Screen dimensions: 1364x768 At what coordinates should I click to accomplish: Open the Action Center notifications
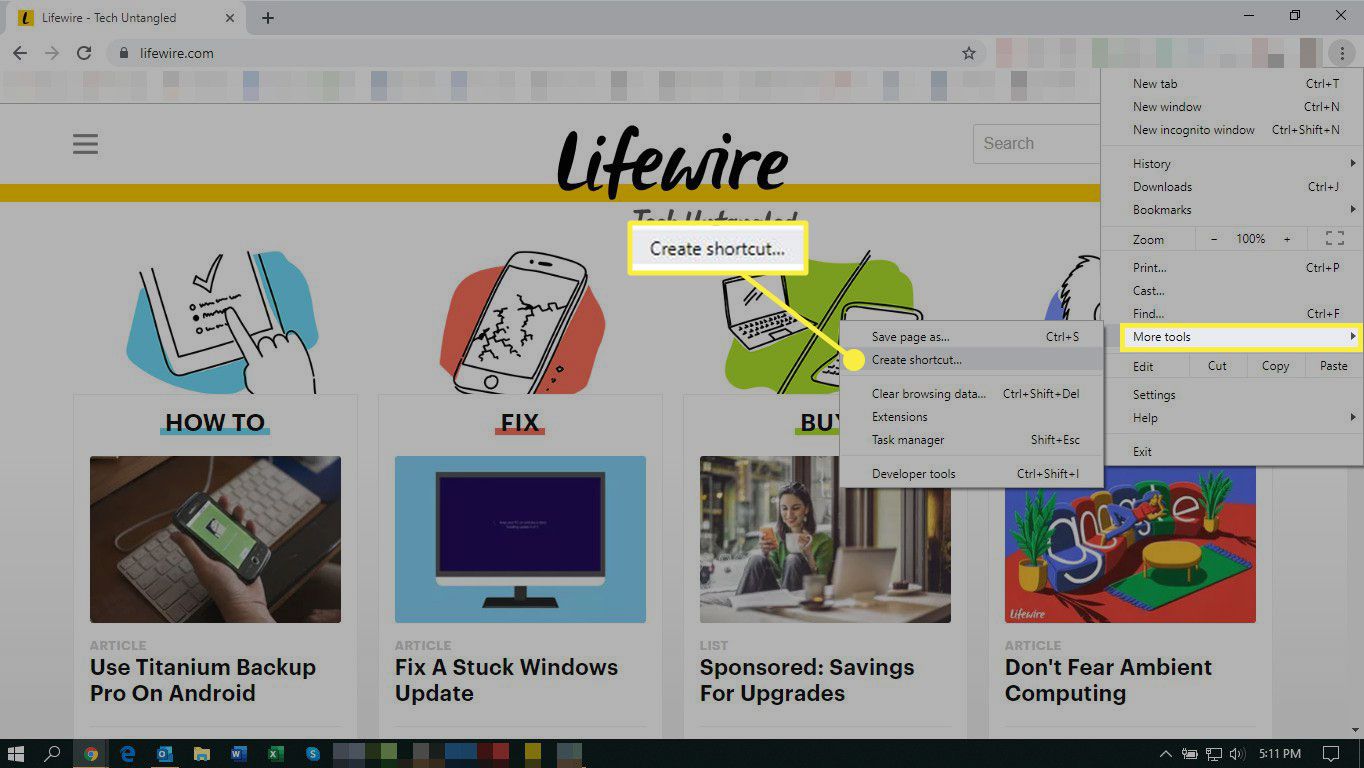tap(1331, 753)
